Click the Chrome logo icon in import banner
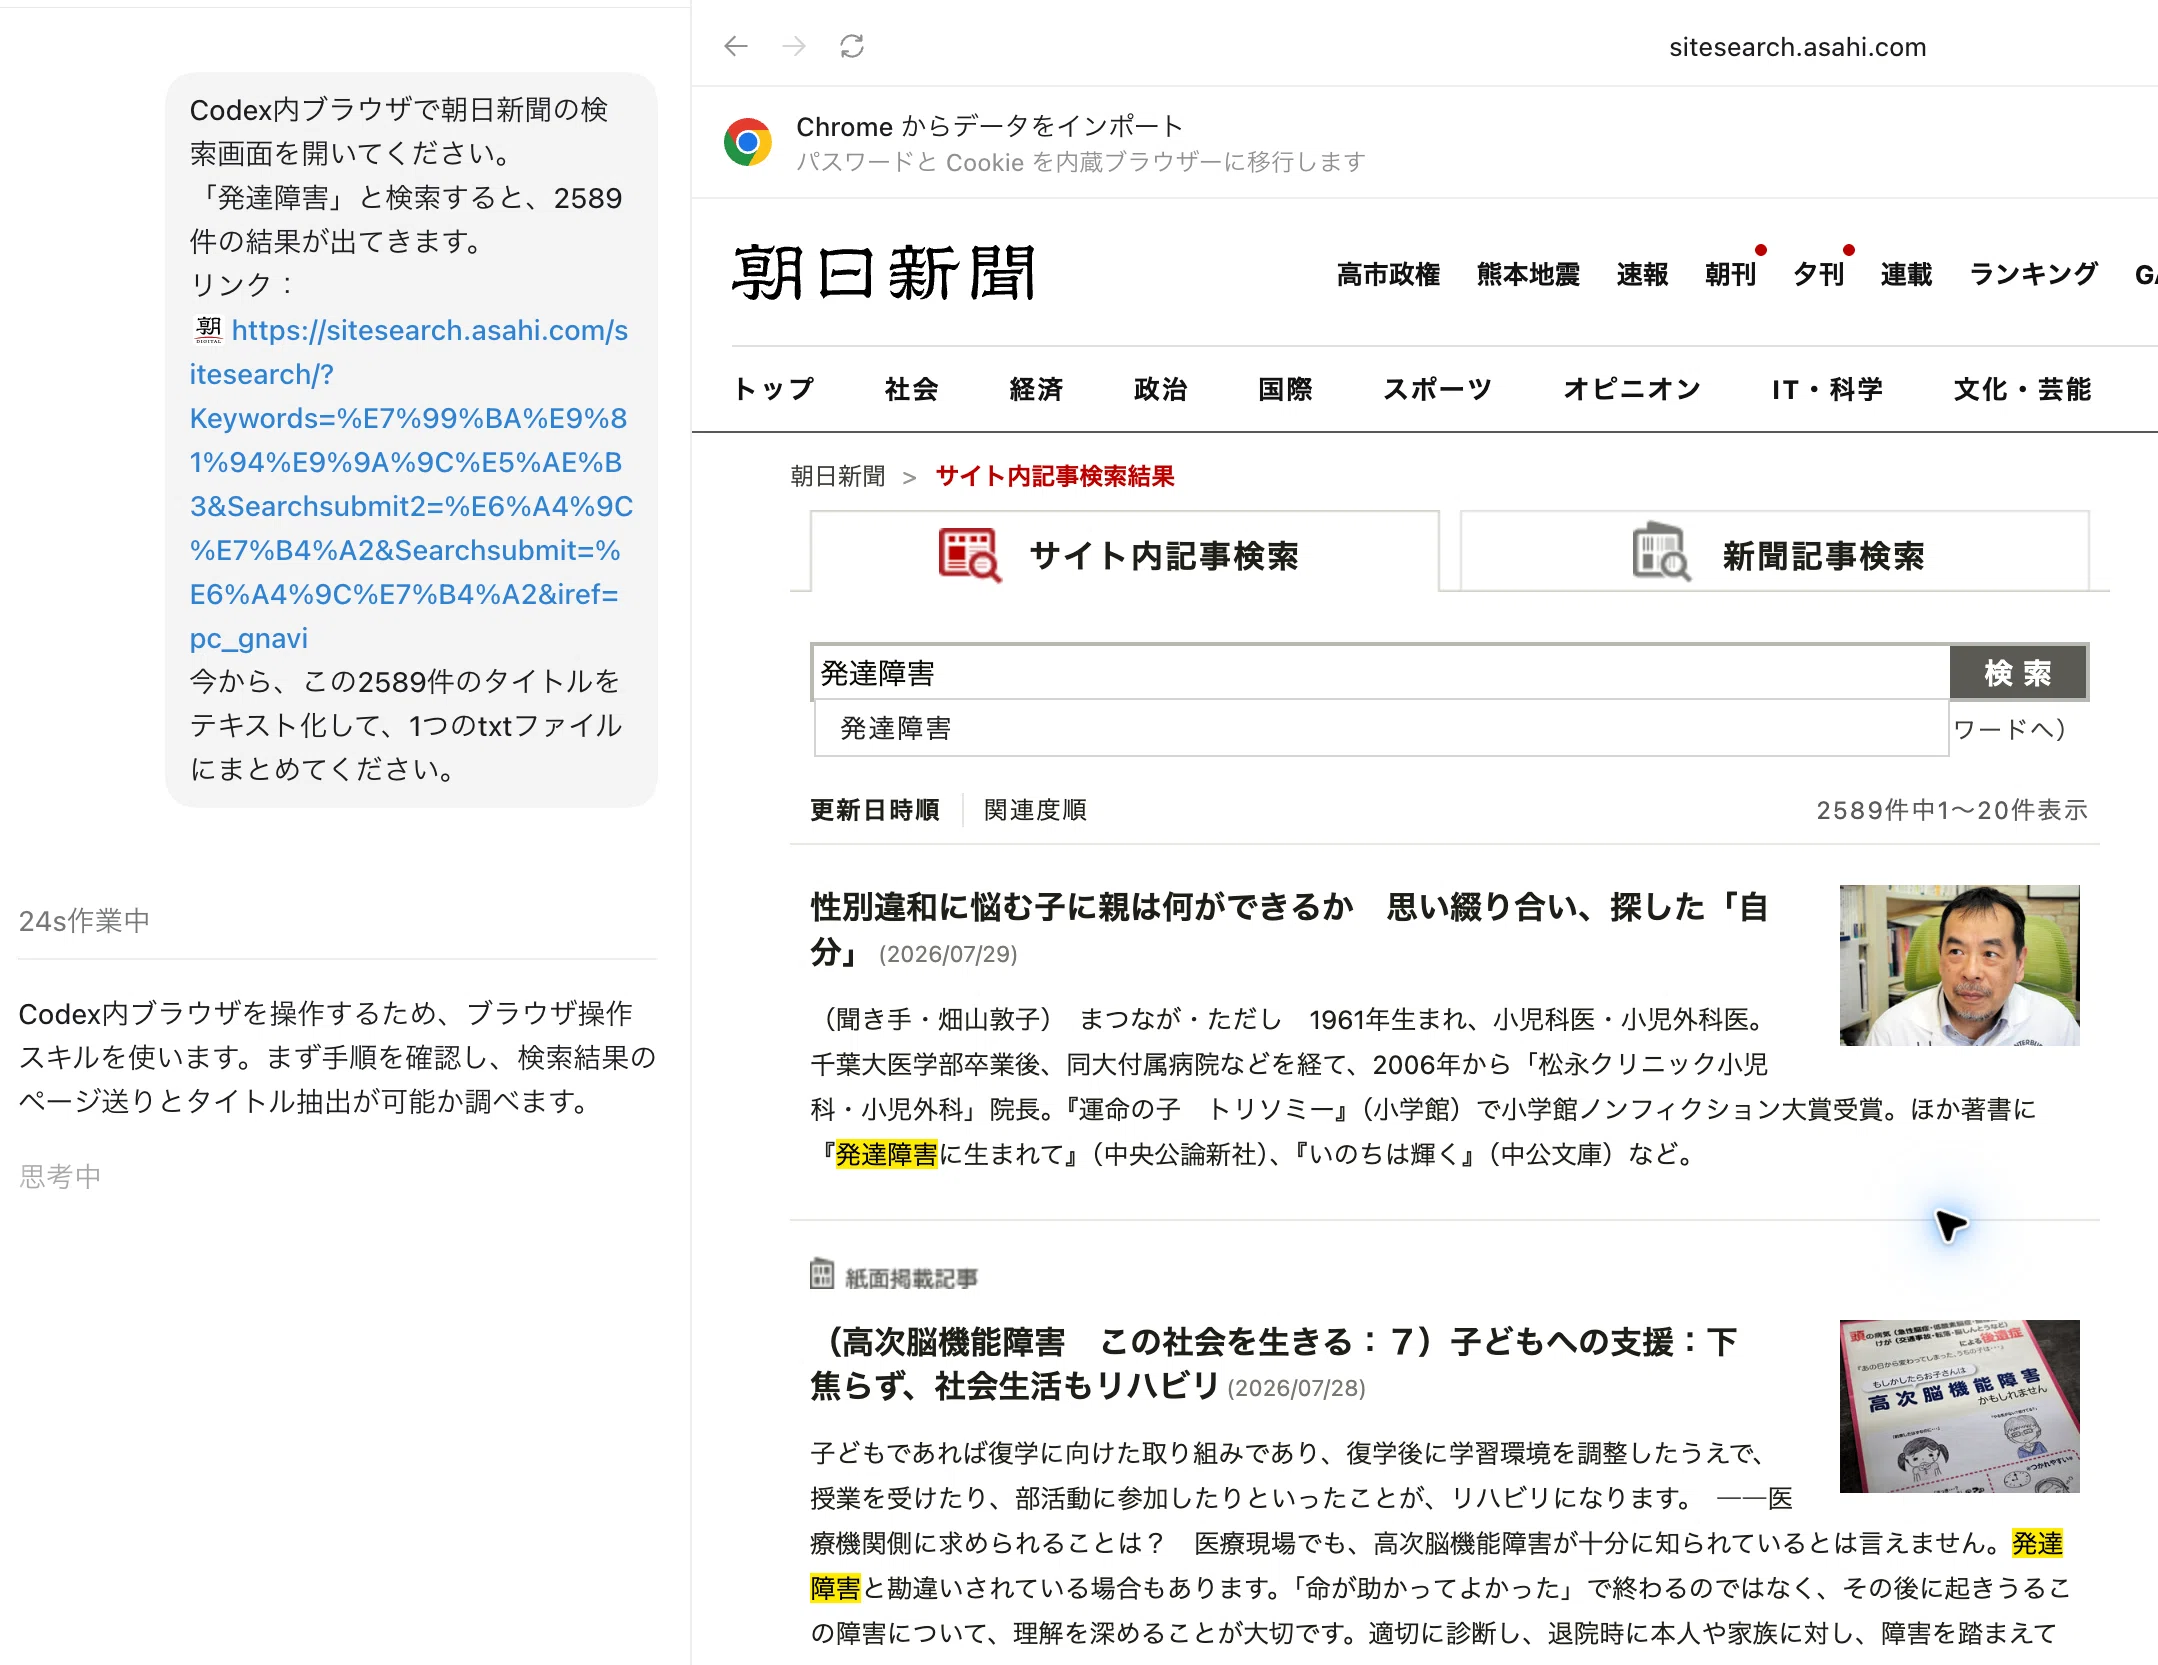The width and height of the screenshot is (2158, 1665). (x=748, y=142)
